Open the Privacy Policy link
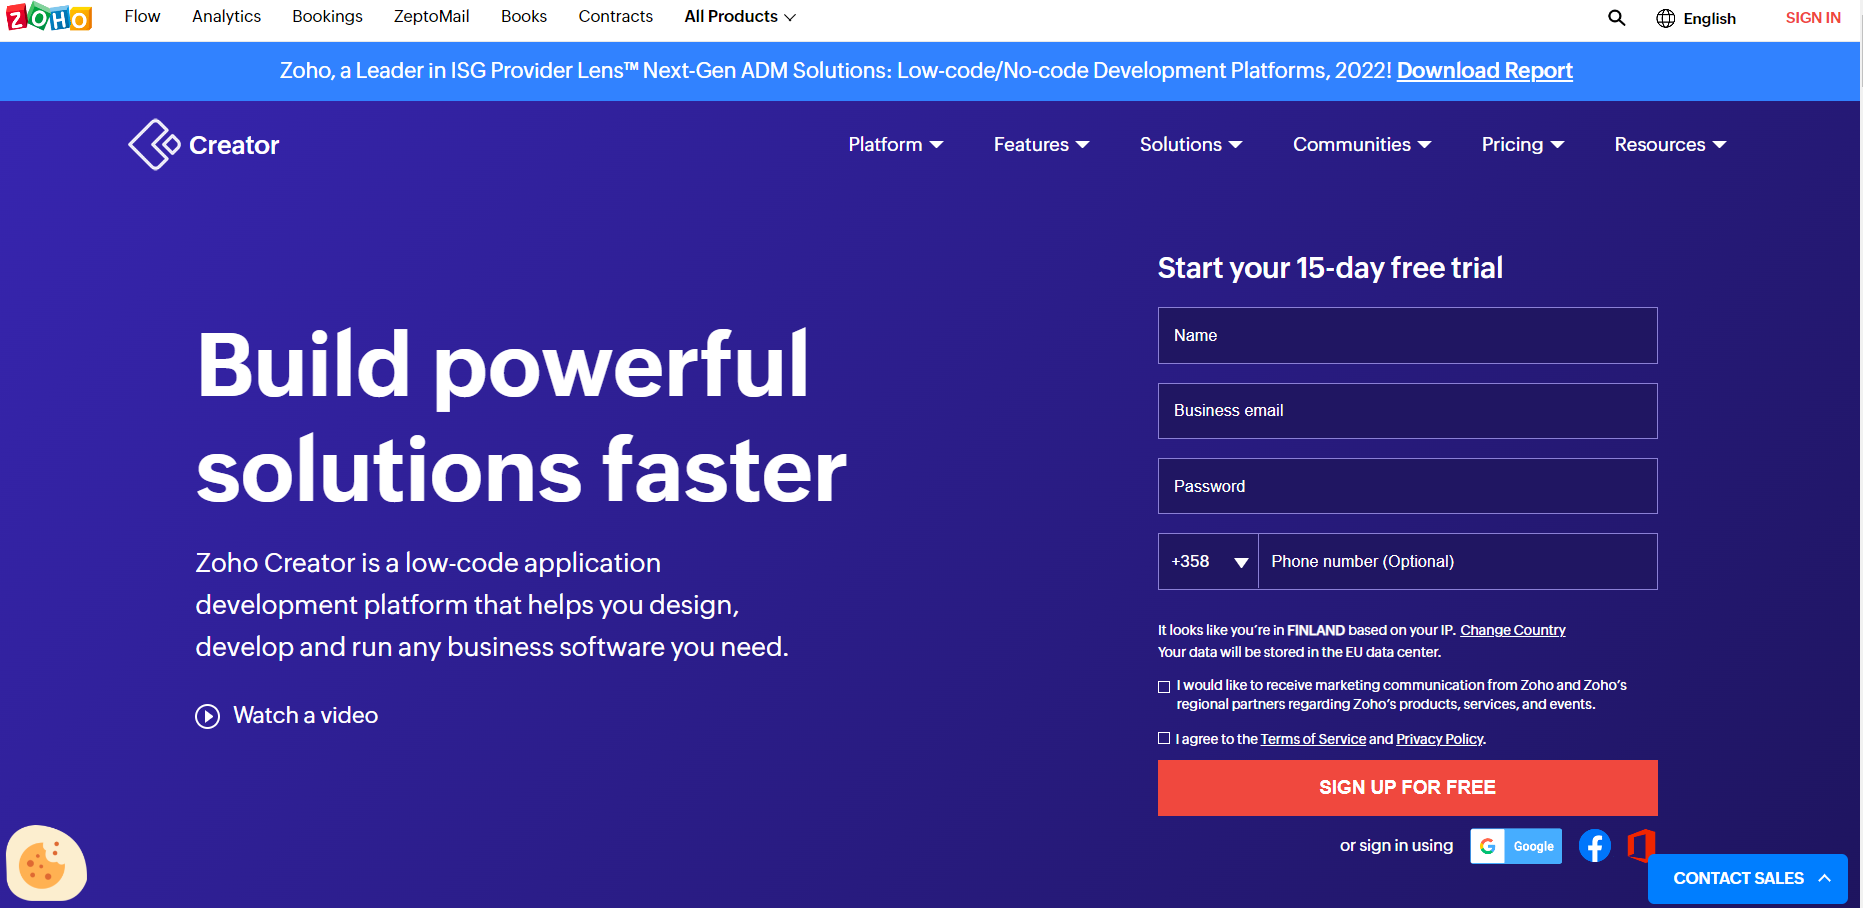 tap(1439, 740)
